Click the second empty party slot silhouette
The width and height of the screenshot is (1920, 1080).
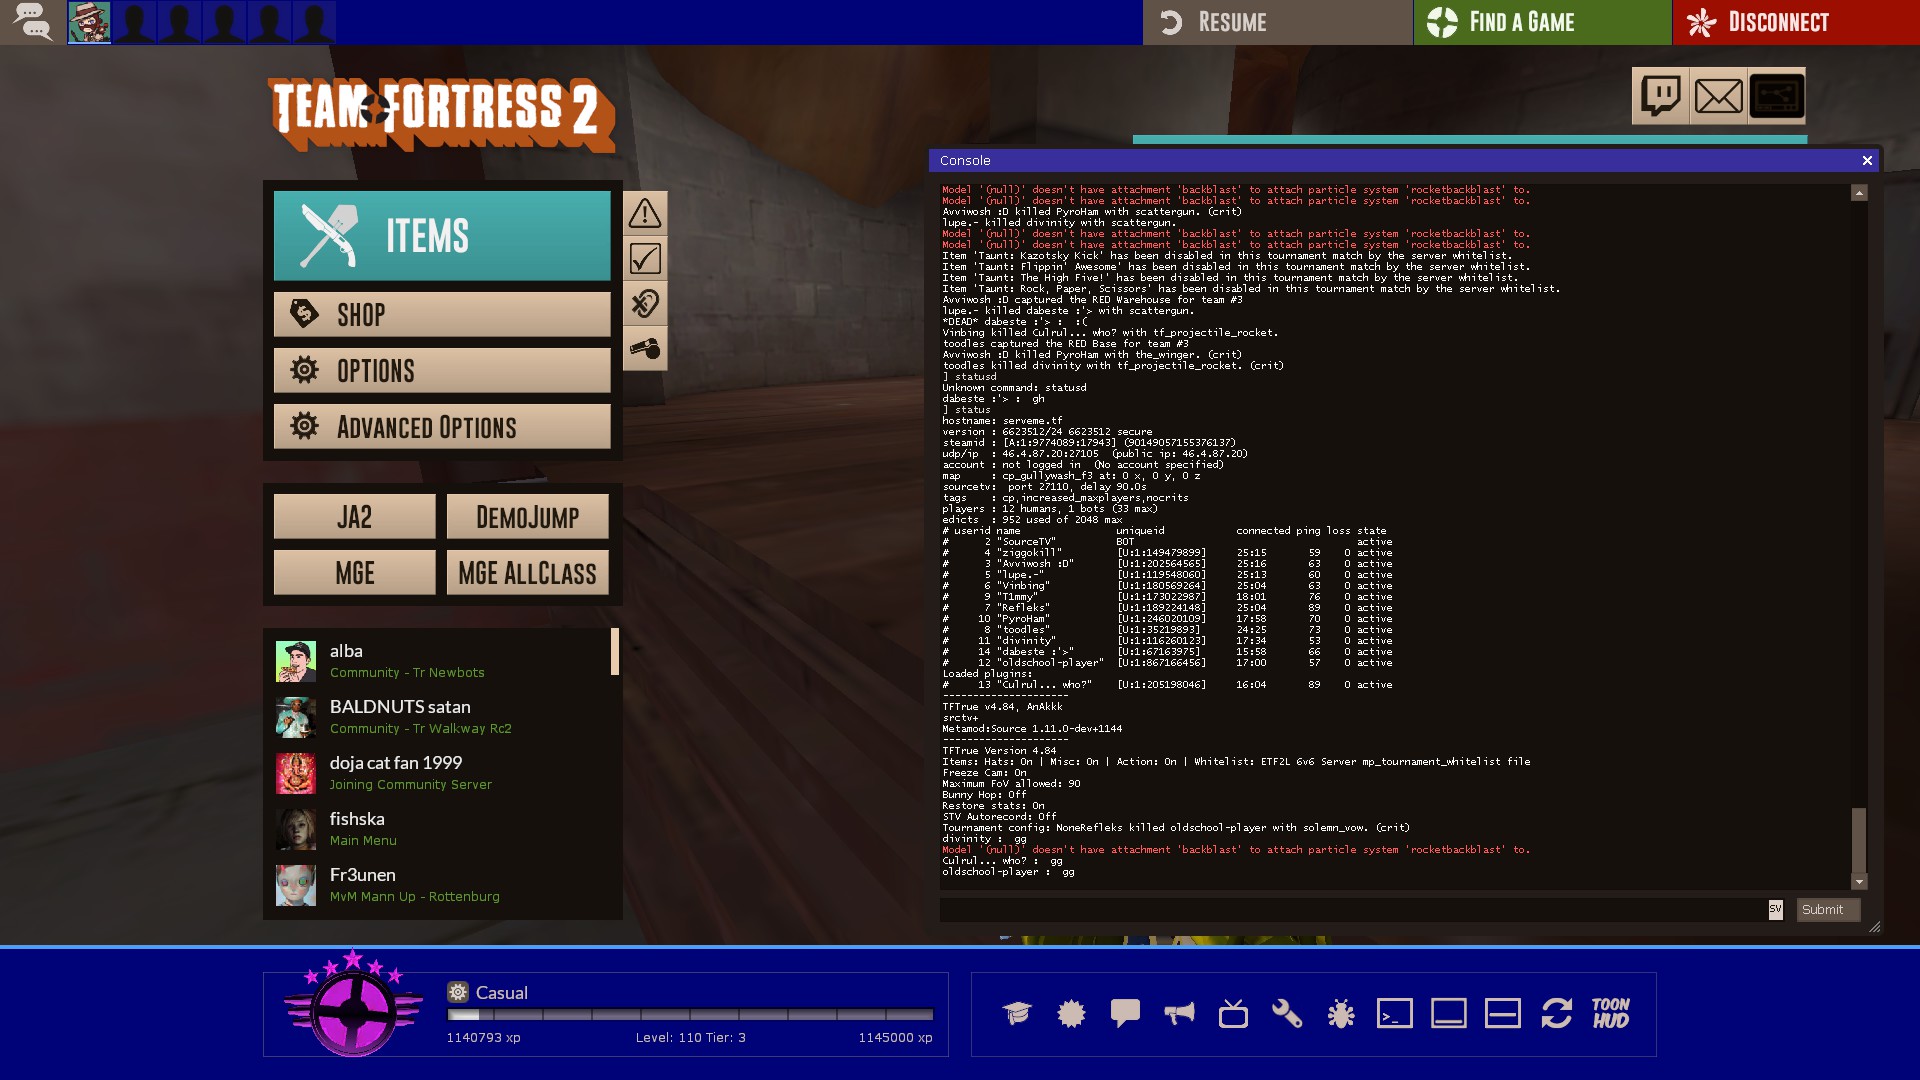(x=179, y=22)
